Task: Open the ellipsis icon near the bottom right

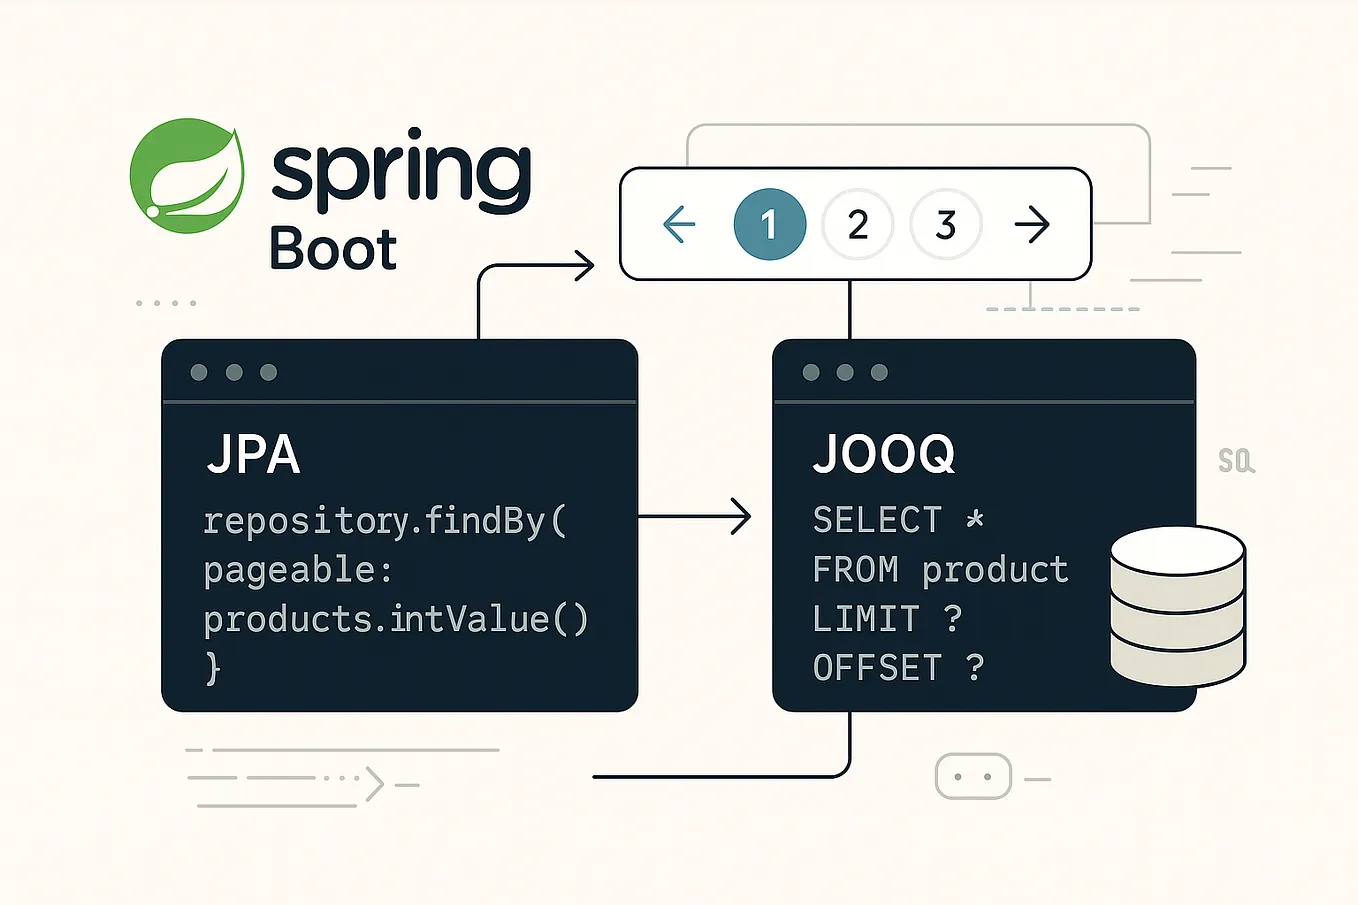Action: (x=972, y=776)
